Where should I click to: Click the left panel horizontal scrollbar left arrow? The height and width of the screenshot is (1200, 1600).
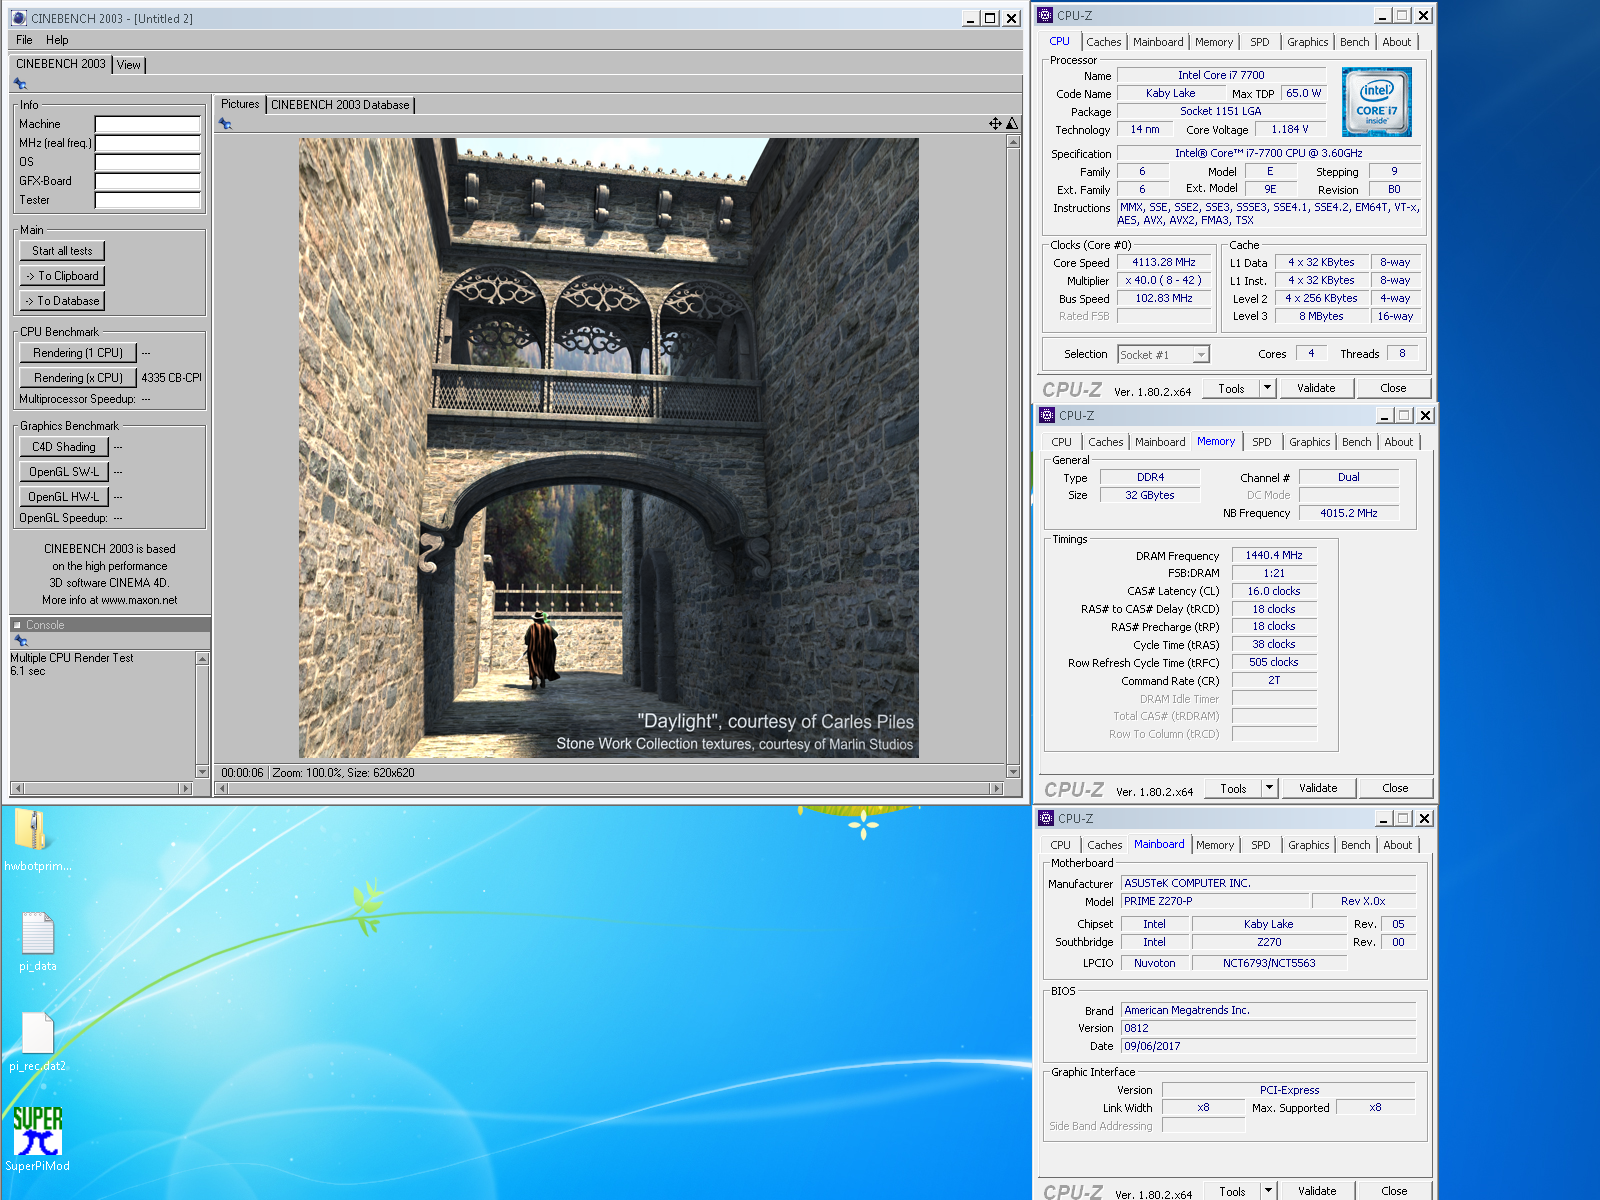pos(18,788)
